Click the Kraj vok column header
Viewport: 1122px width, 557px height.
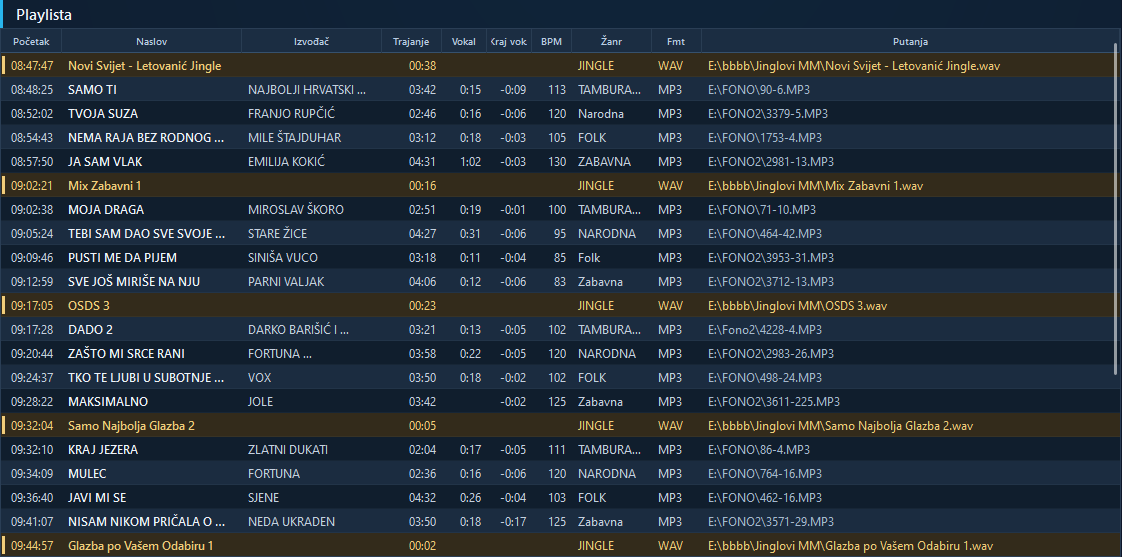pyautogui.click(x=509, y=42)
